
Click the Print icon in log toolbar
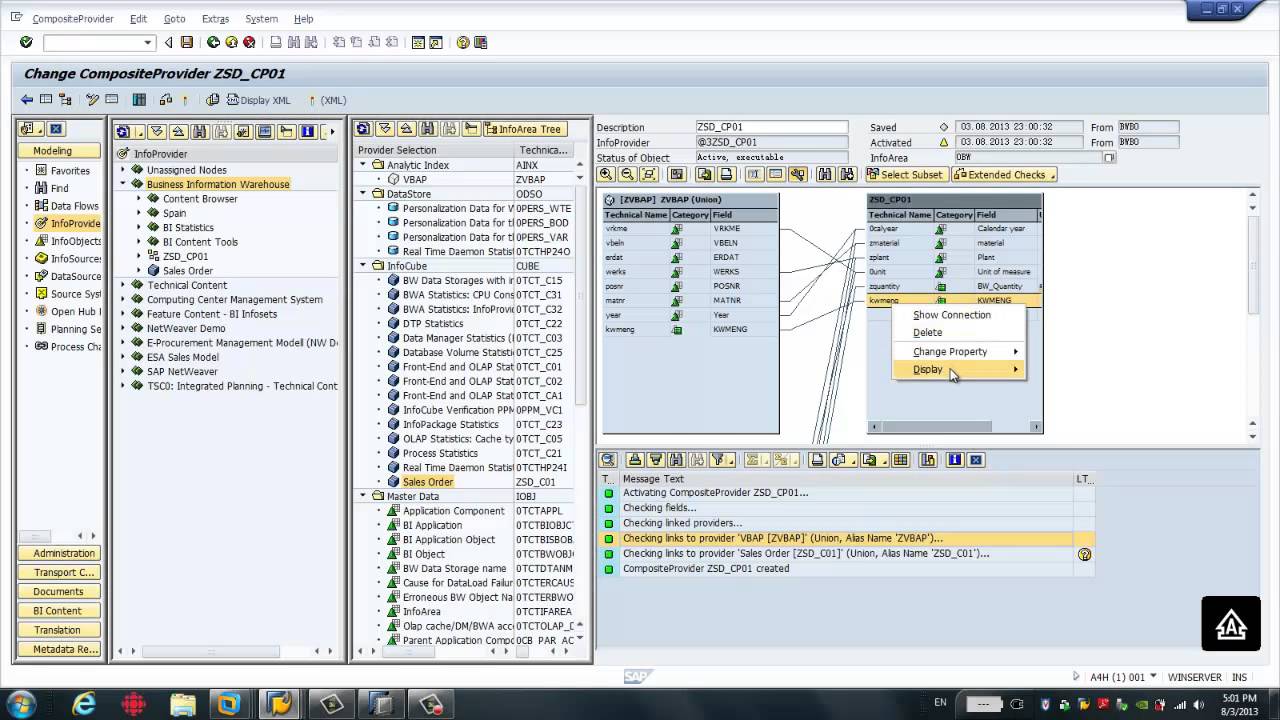point(817,460)
